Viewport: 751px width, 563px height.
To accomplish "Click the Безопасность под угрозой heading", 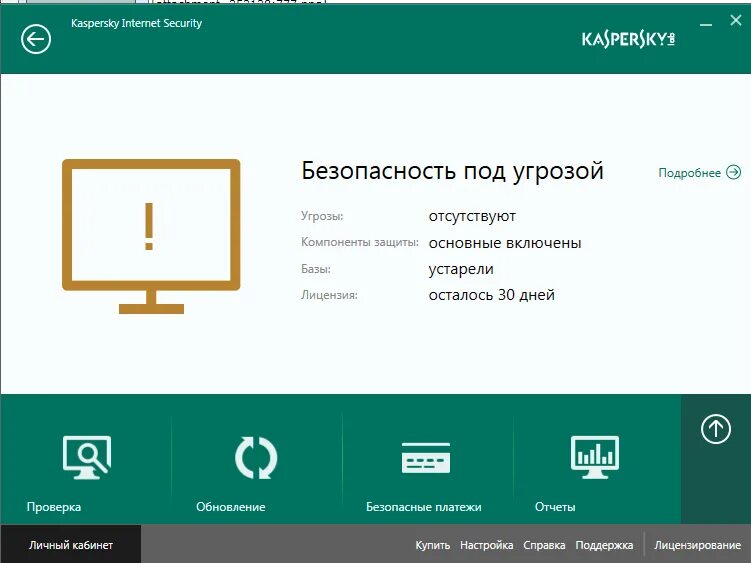I will pyautogui.click(x=453, y=171).
